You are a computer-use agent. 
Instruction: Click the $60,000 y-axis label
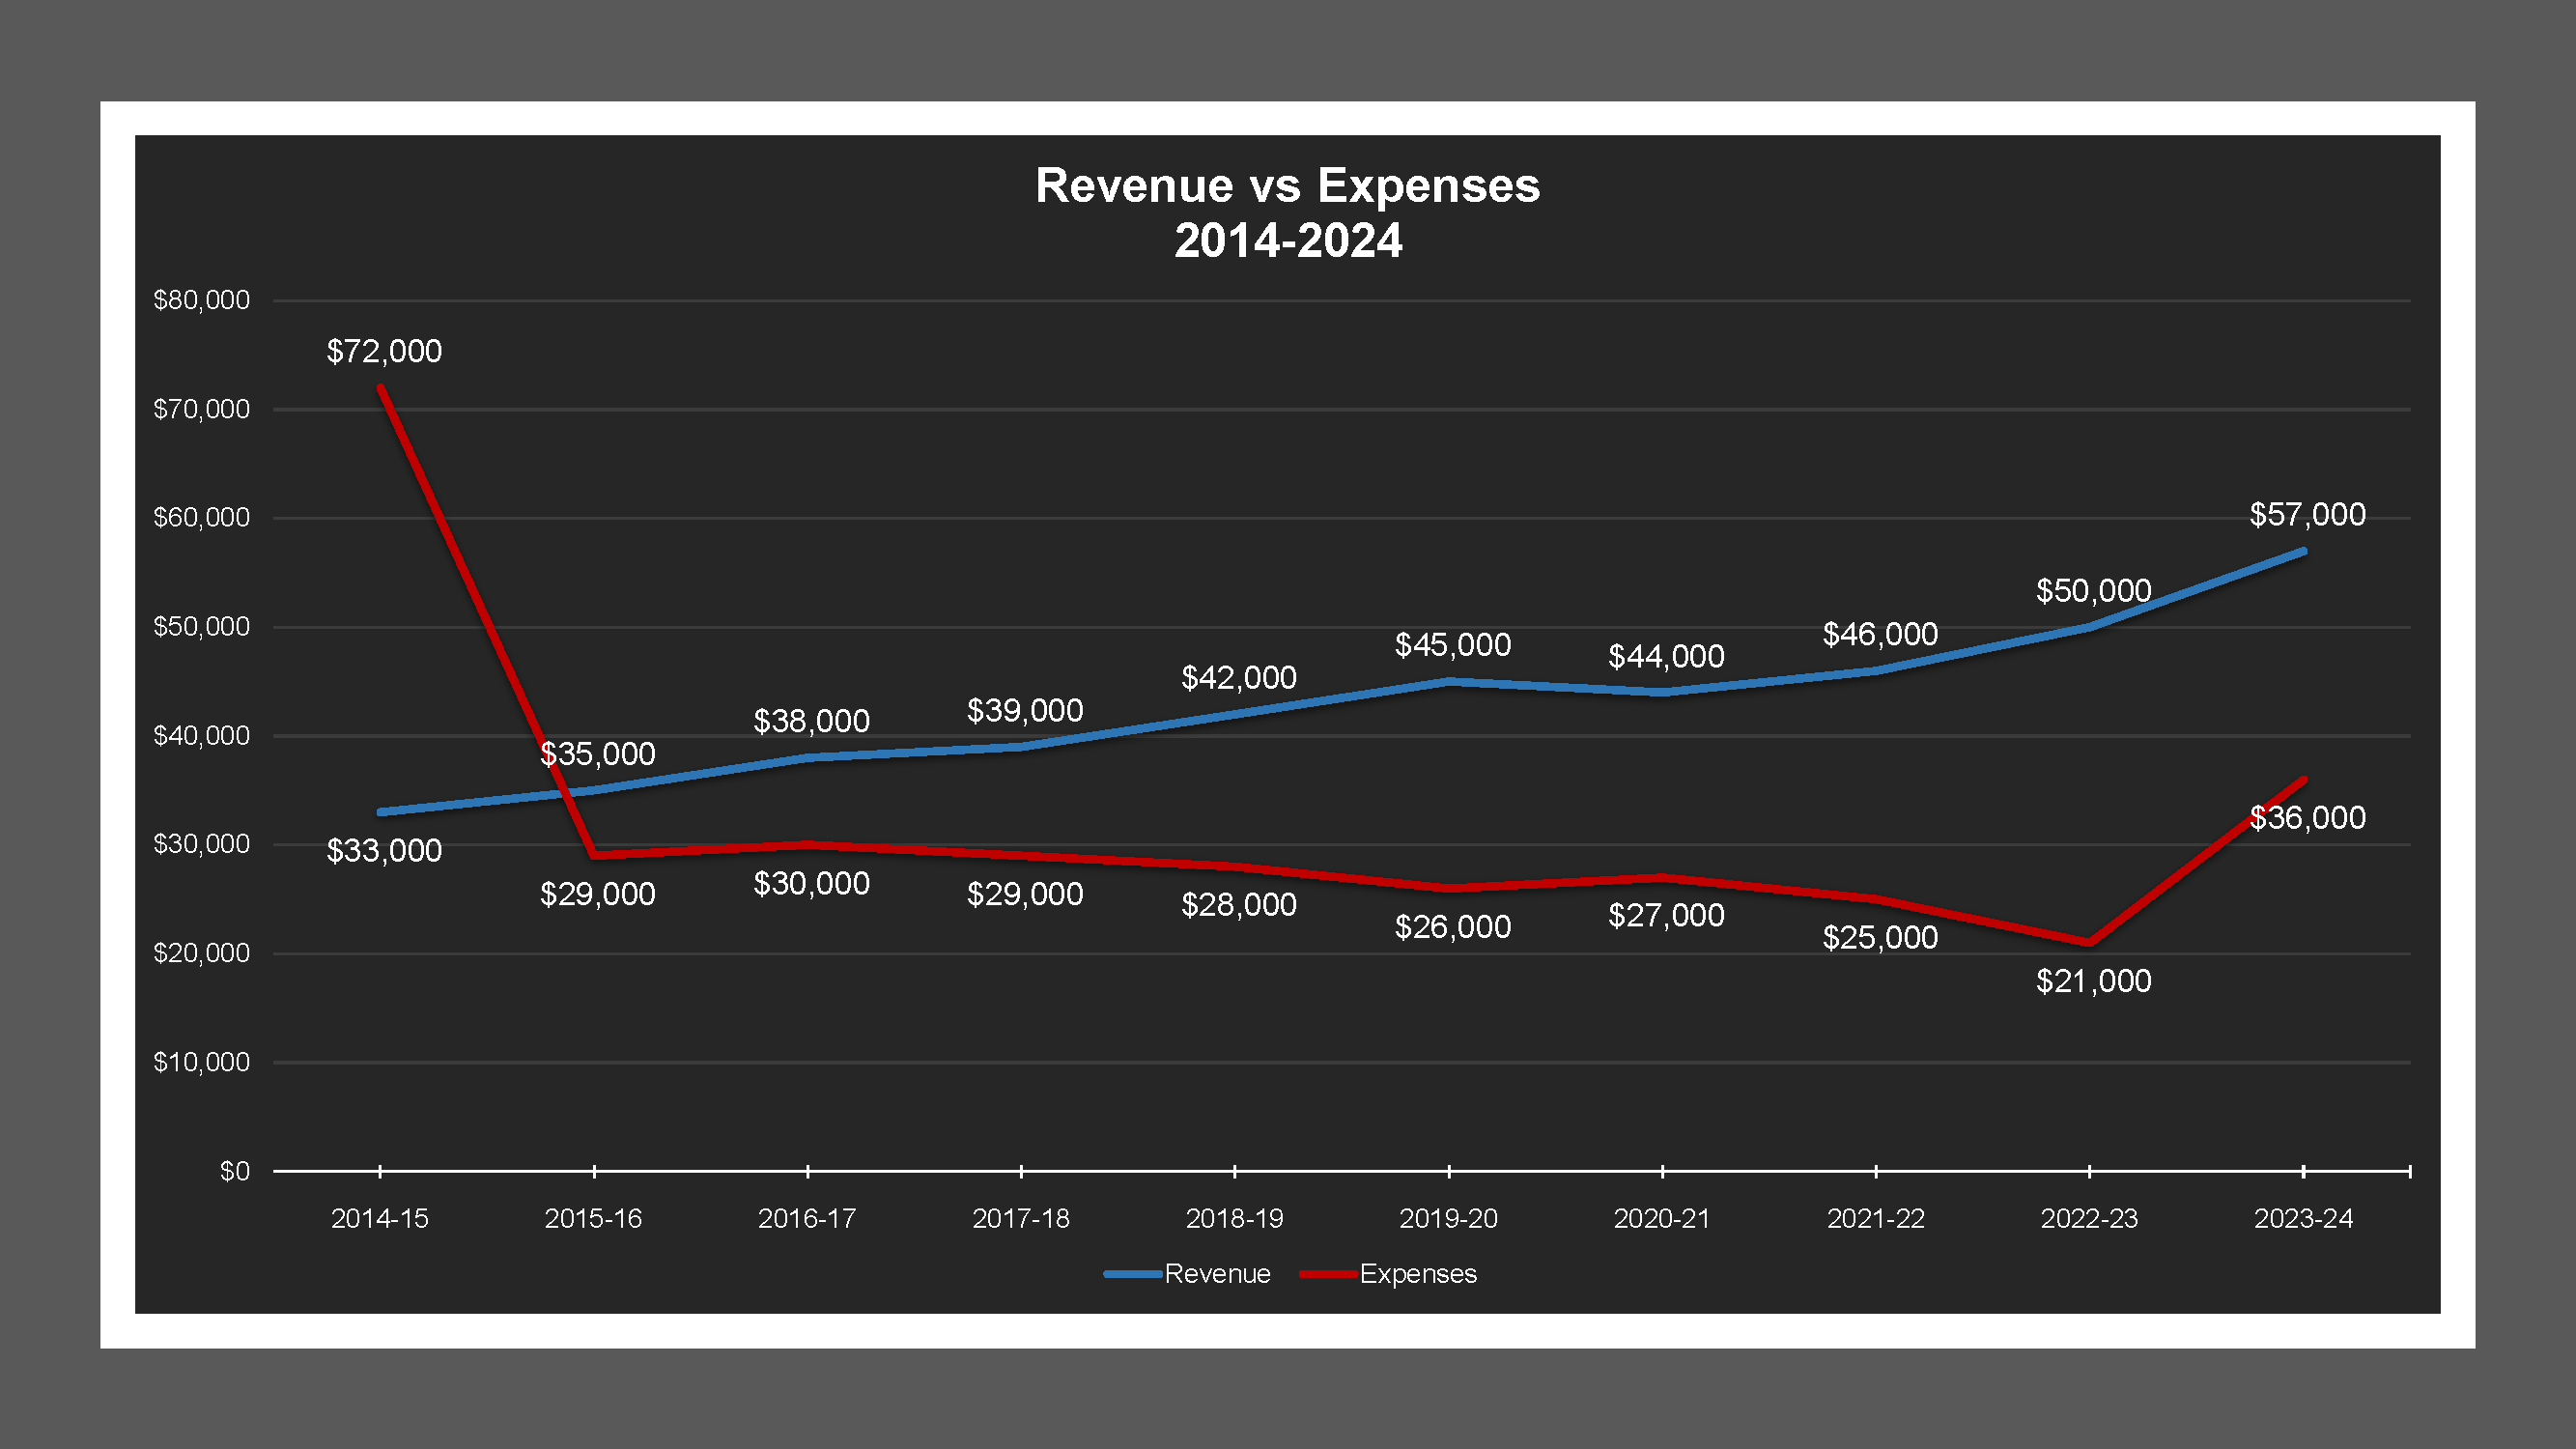point(201,517)
